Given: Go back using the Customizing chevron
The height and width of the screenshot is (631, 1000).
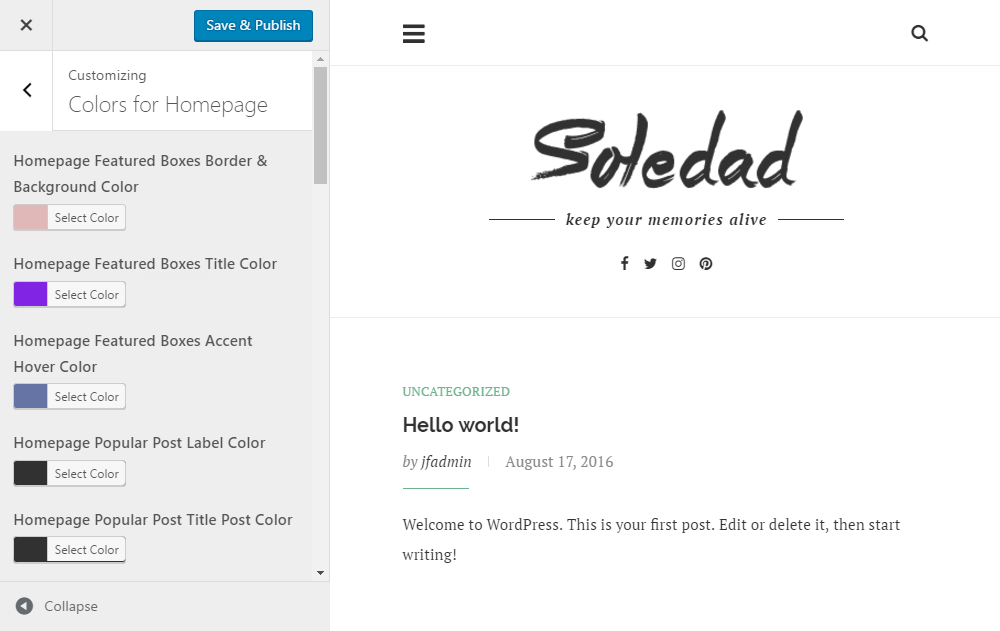Looking at the screenshot, I should [25, 90].
